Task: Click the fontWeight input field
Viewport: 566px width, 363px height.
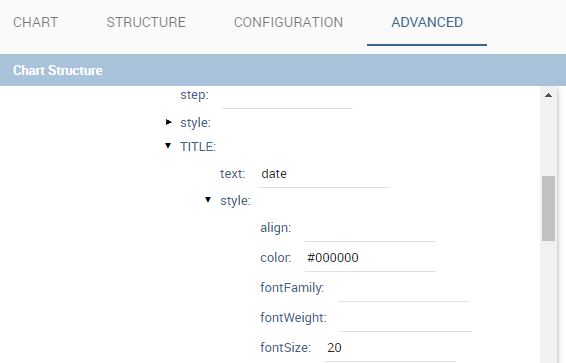Action: tap(406, 320)
